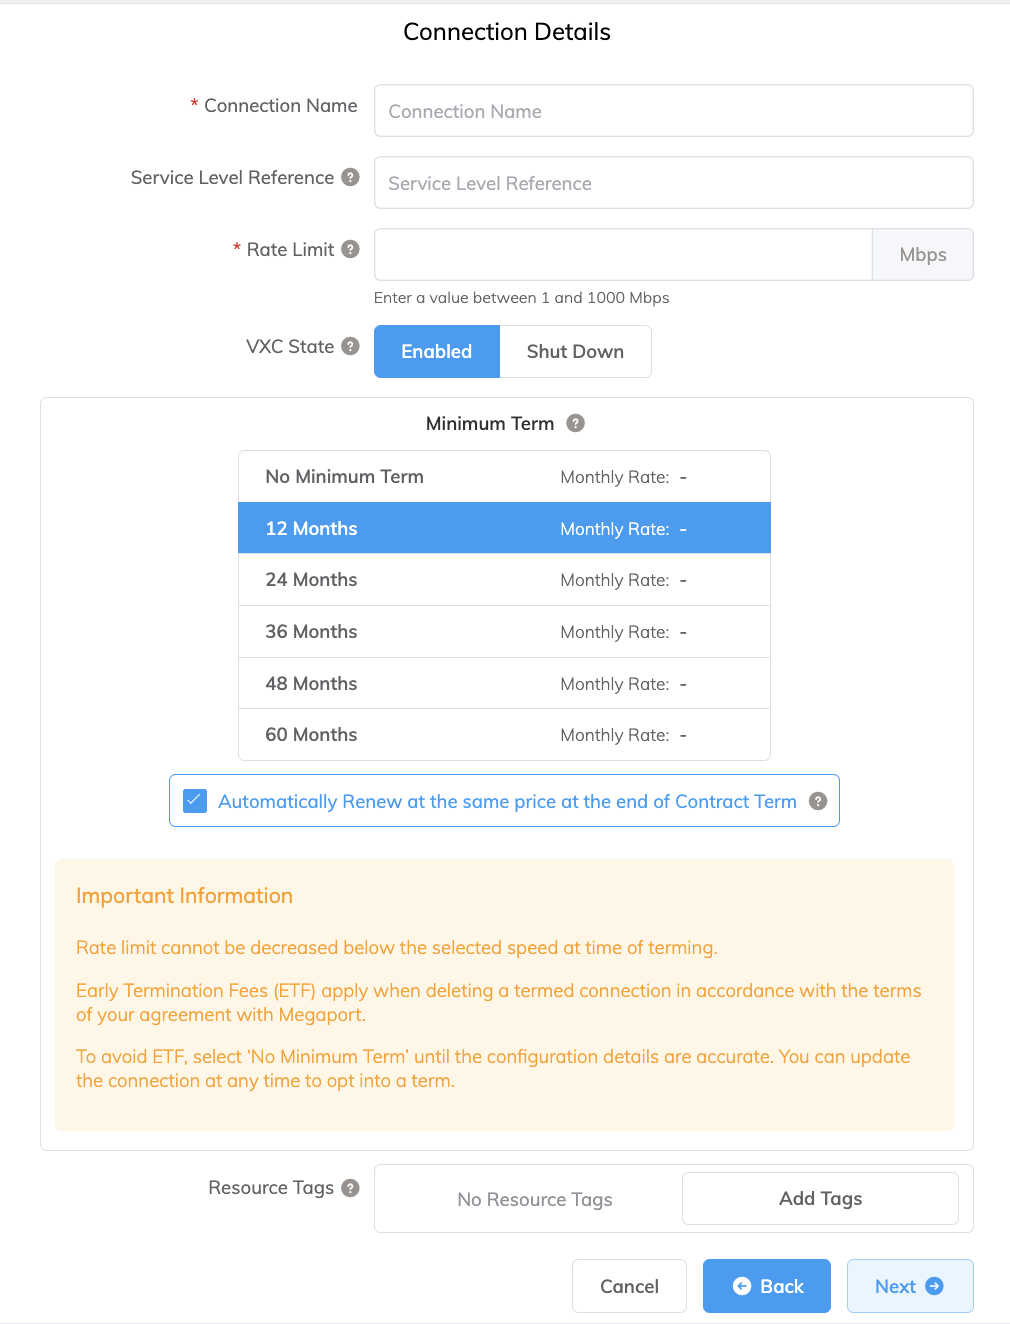1010x1324 pixels.
Task: View the Resource Tags help icon
Action: coord(350,1188)
